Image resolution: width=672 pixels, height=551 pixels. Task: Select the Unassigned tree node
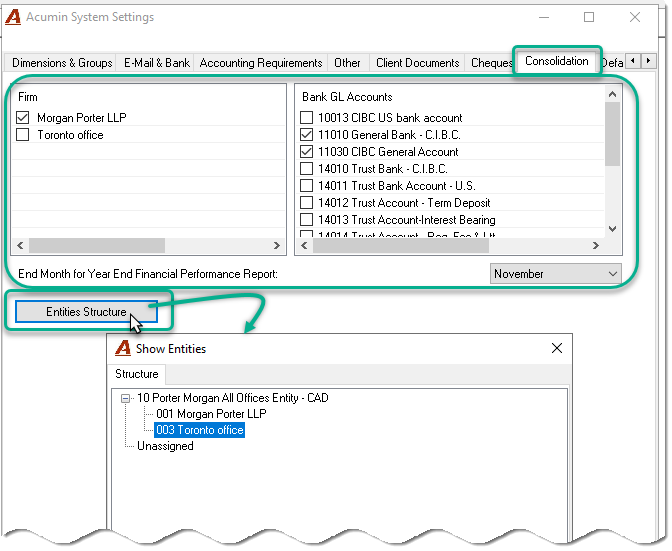(x=165, y=446)
